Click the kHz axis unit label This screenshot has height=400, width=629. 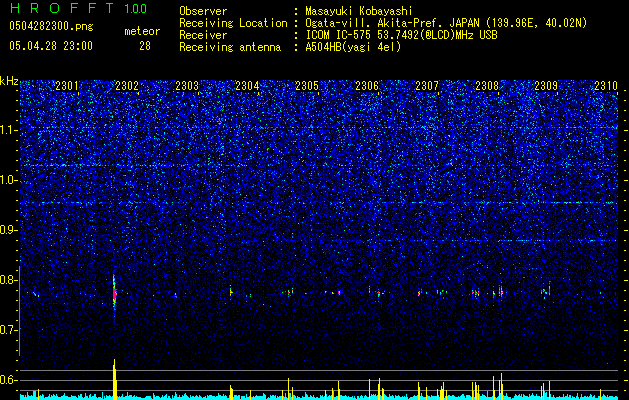point(9,81)
